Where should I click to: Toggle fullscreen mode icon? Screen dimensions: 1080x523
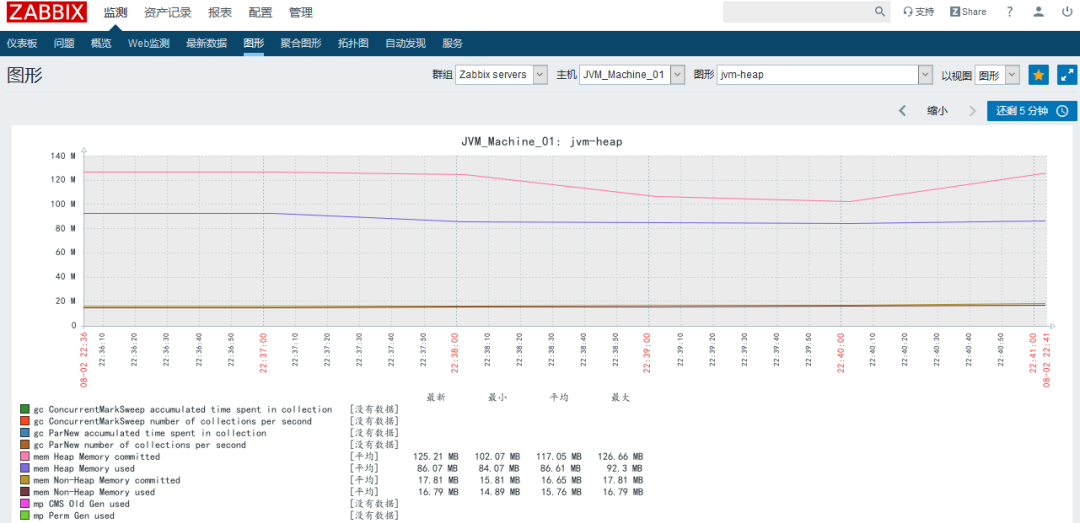tap(1067, 74)
